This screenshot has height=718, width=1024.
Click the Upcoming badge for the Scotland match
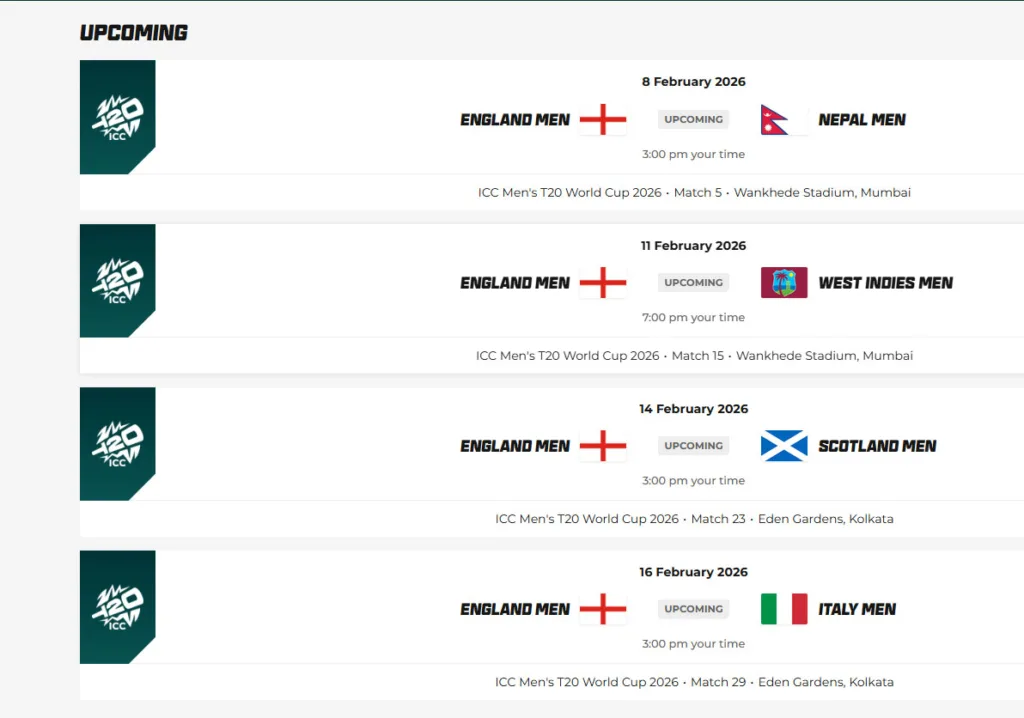693,446
